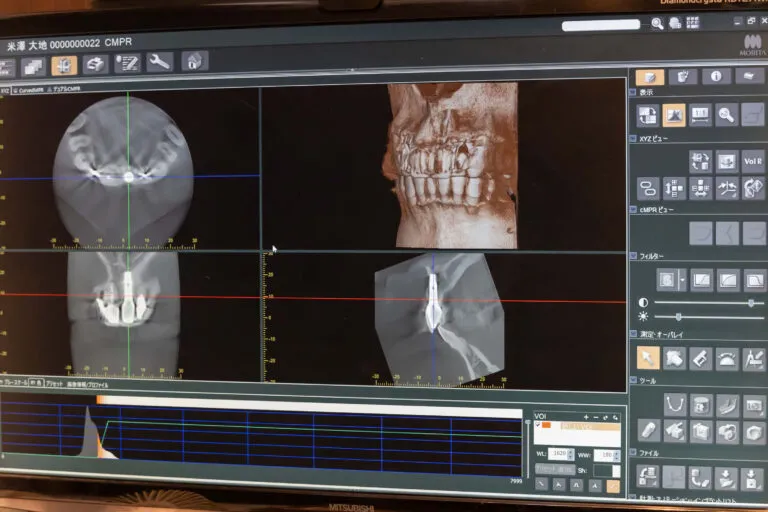Click the WL value input field
The height and width of the screenshot is (512, 768).
[562, 454]
